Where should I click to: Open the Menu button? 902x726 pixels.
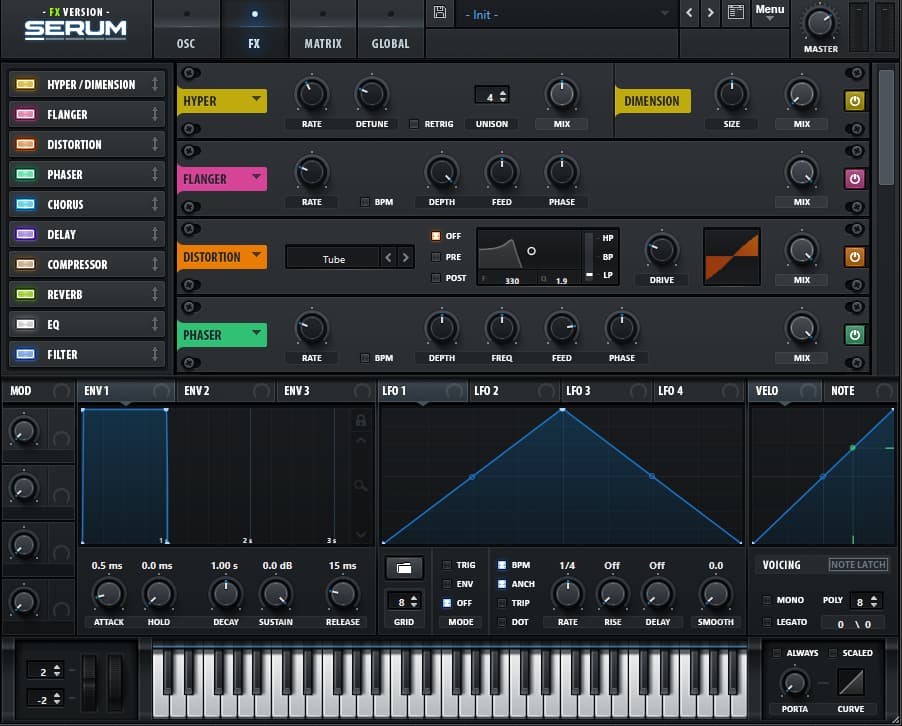tap(770, 12)
